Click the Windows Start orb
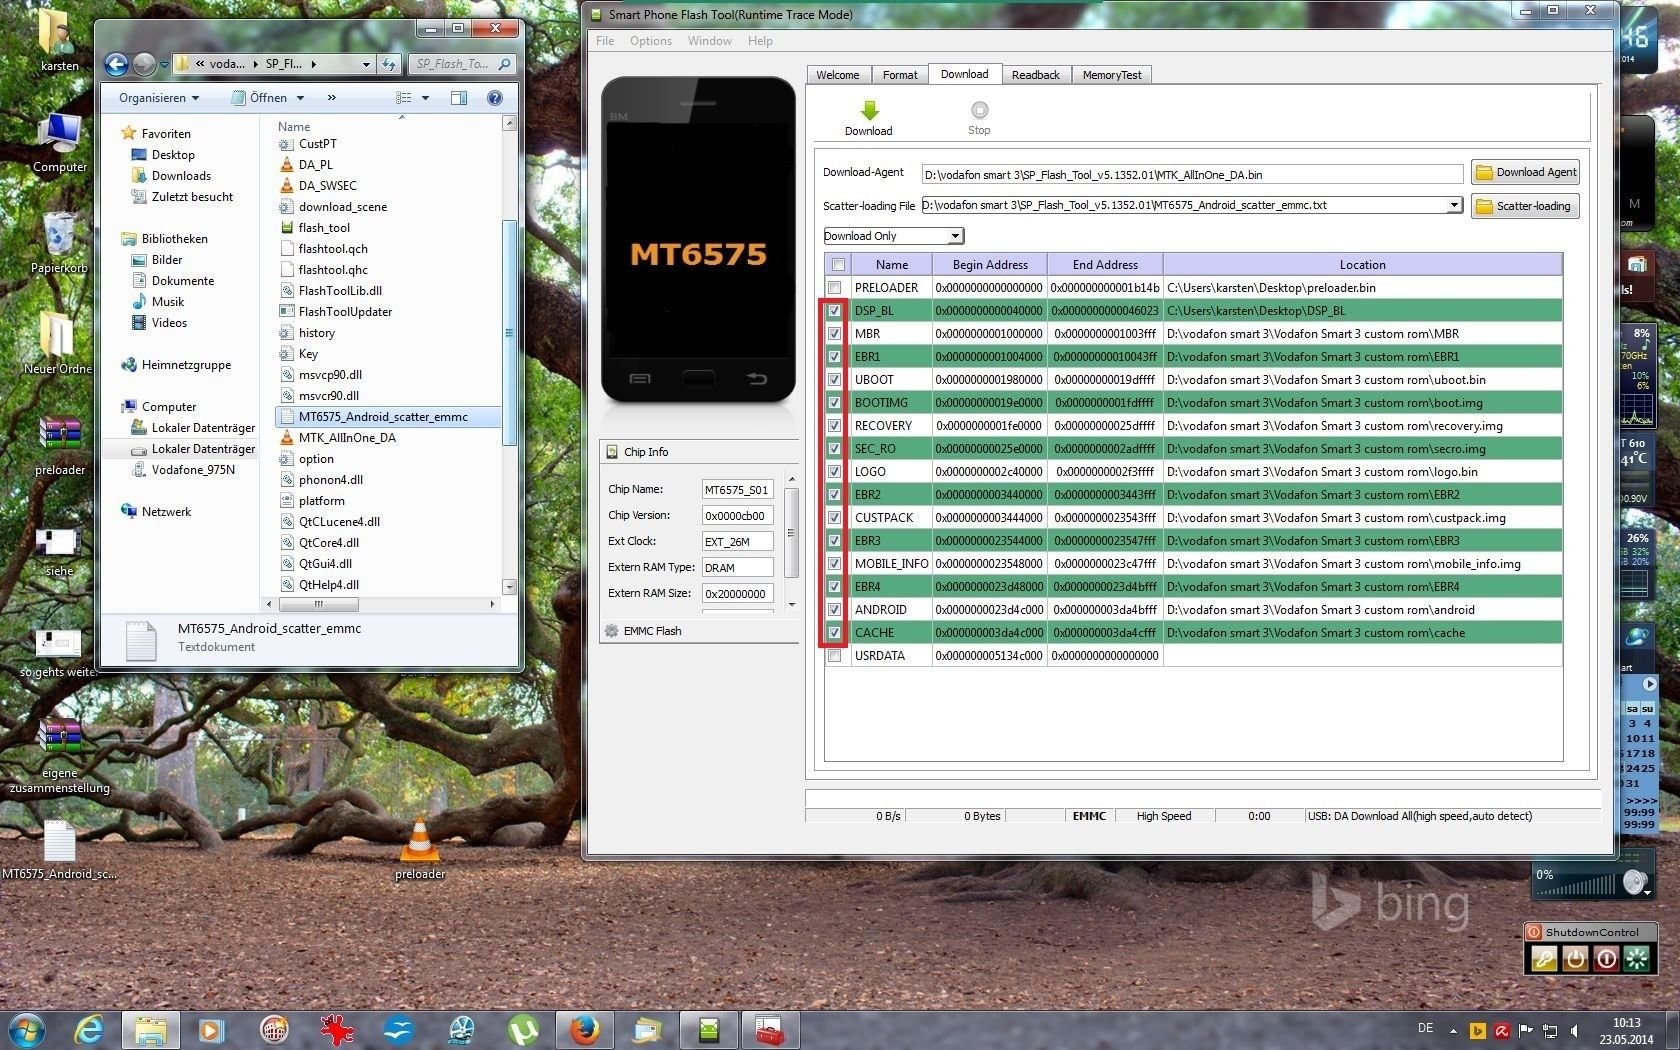 tap(25, 1029)
